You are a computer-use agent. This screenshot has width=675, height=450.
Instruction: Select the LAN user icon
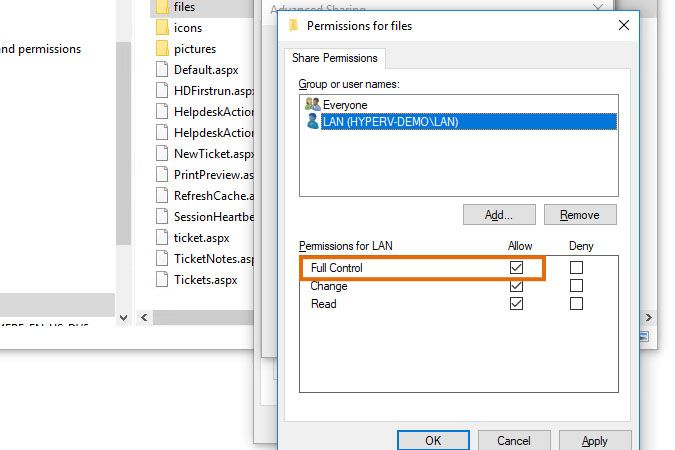click(x=311, y=121)
